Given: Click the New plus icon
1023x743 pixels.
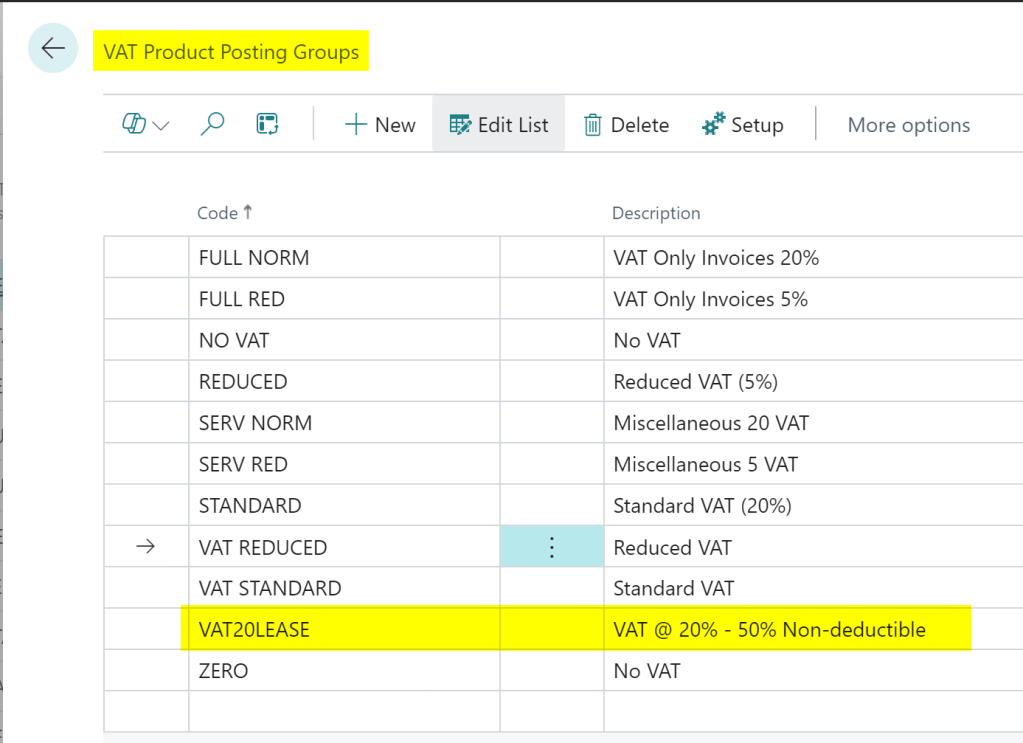Looking at the screenshot, I should [356, 125].
